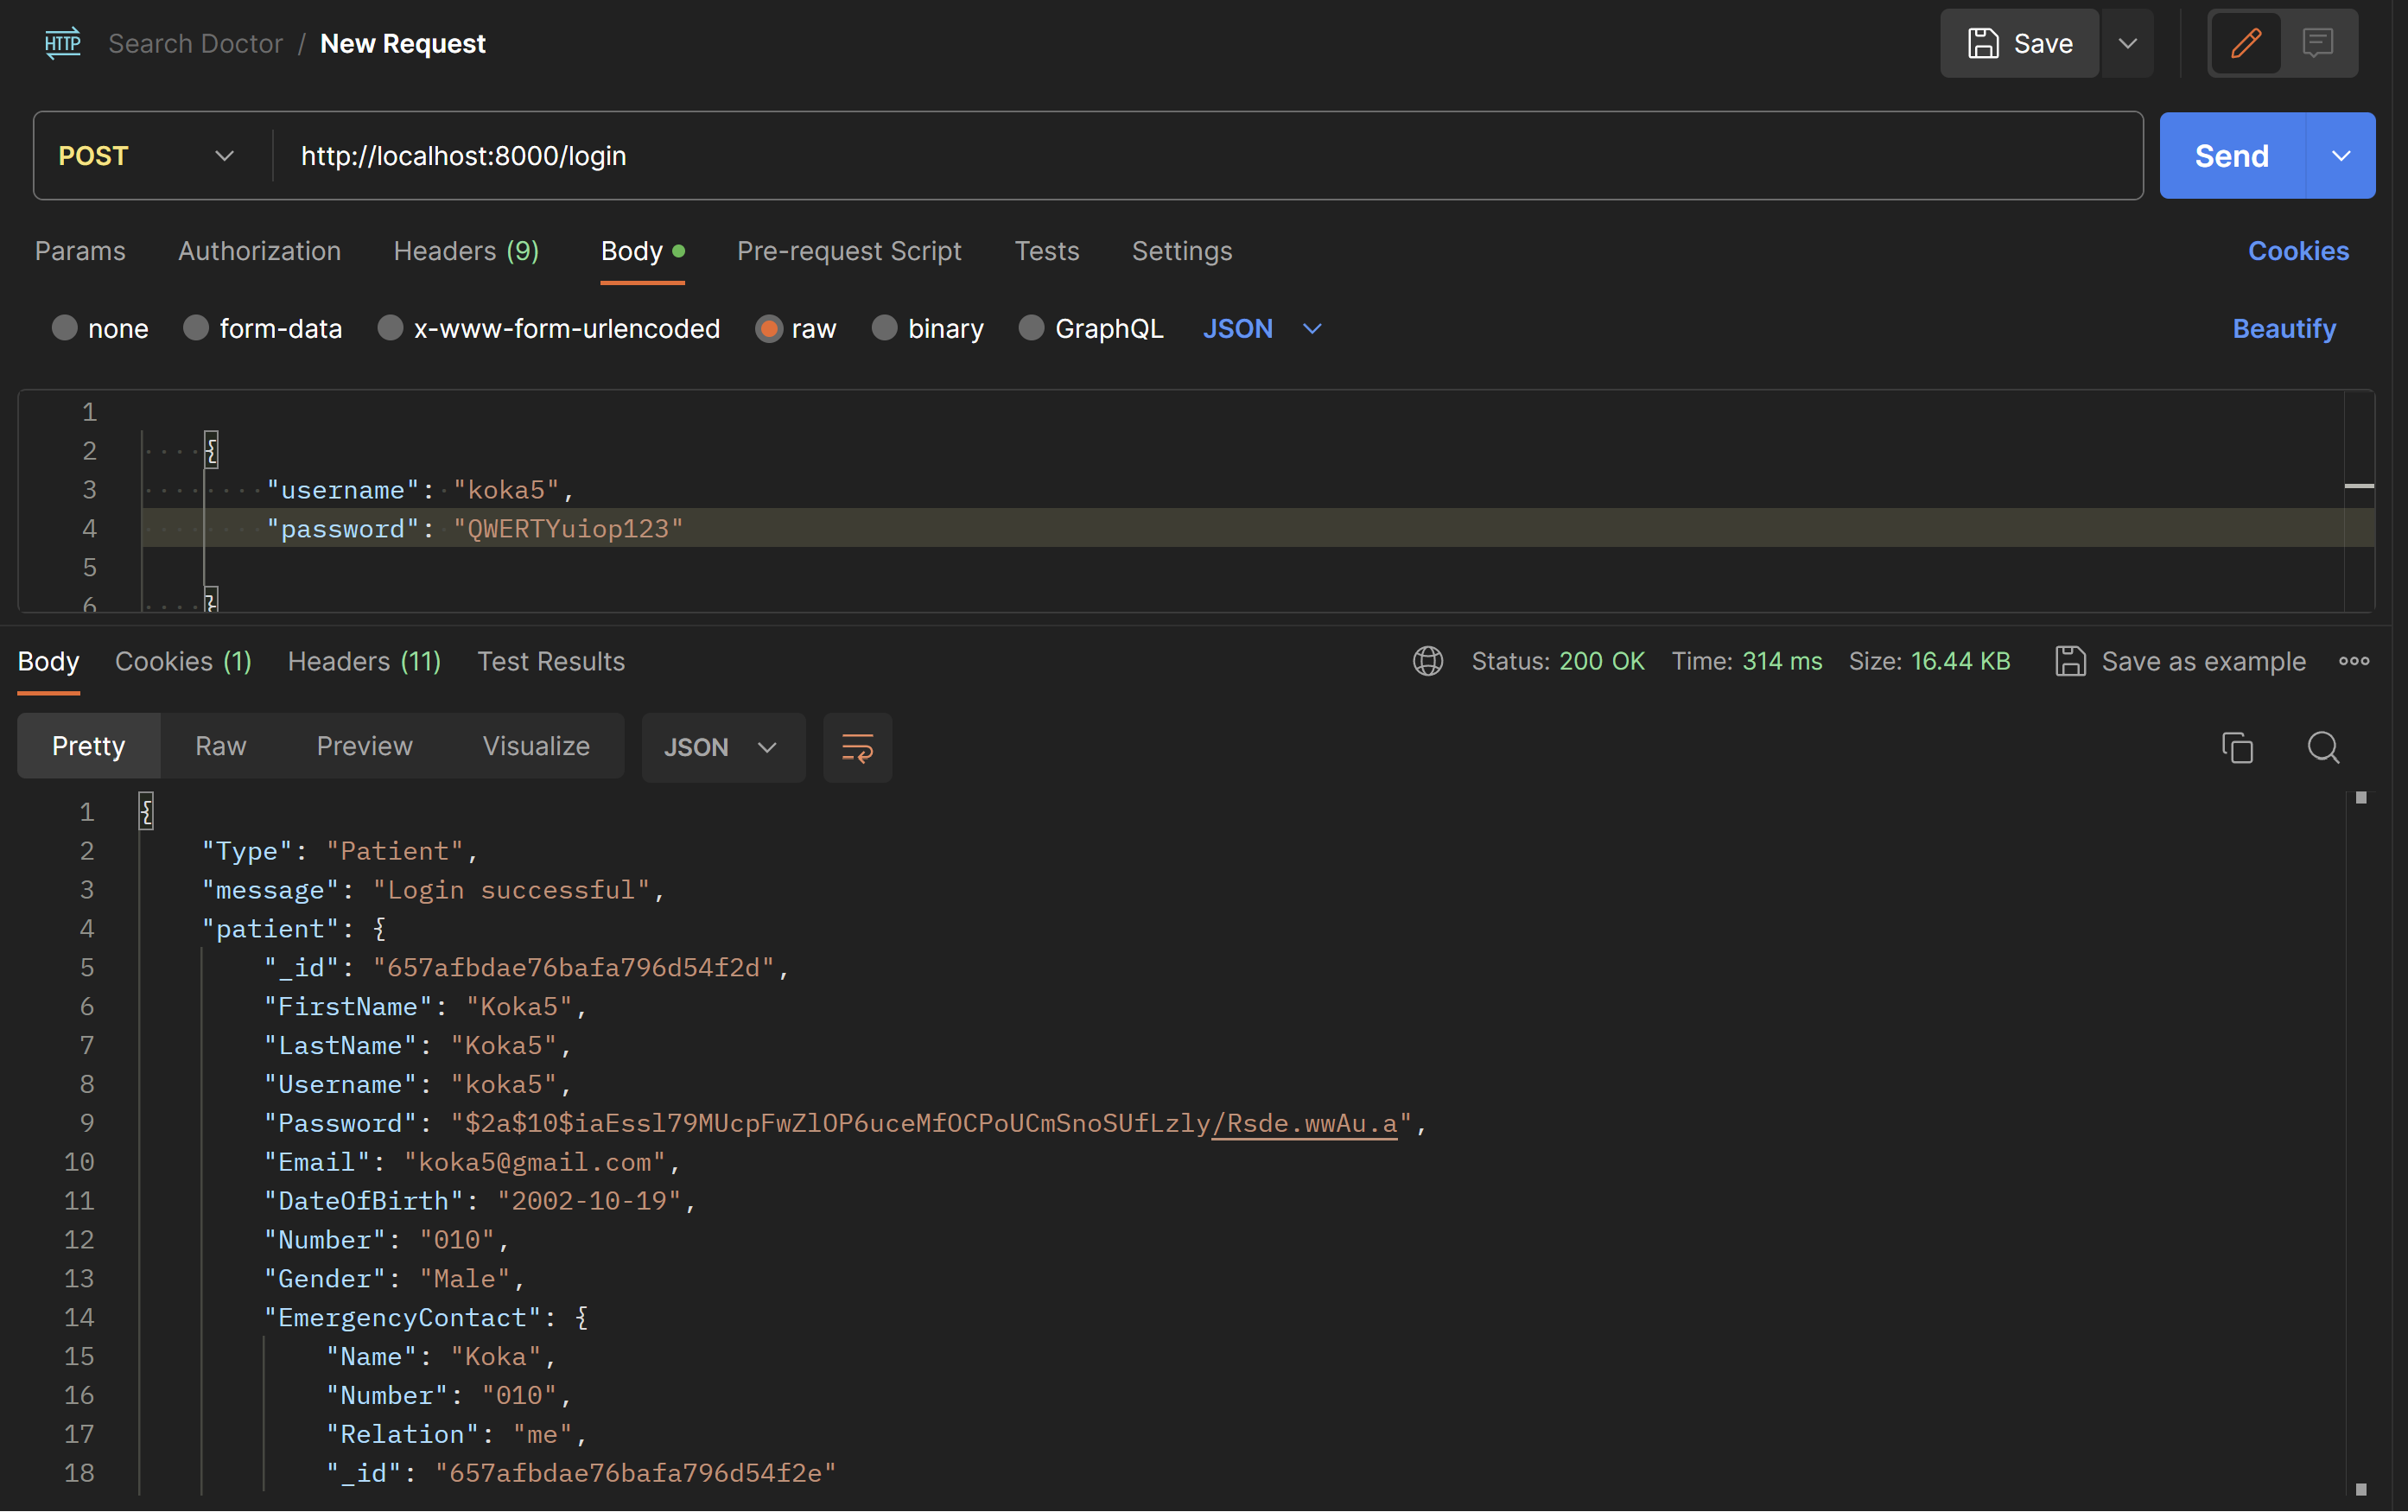Open the Params tab
The width and height of the screenshot is (2408, 1512).
80,251
